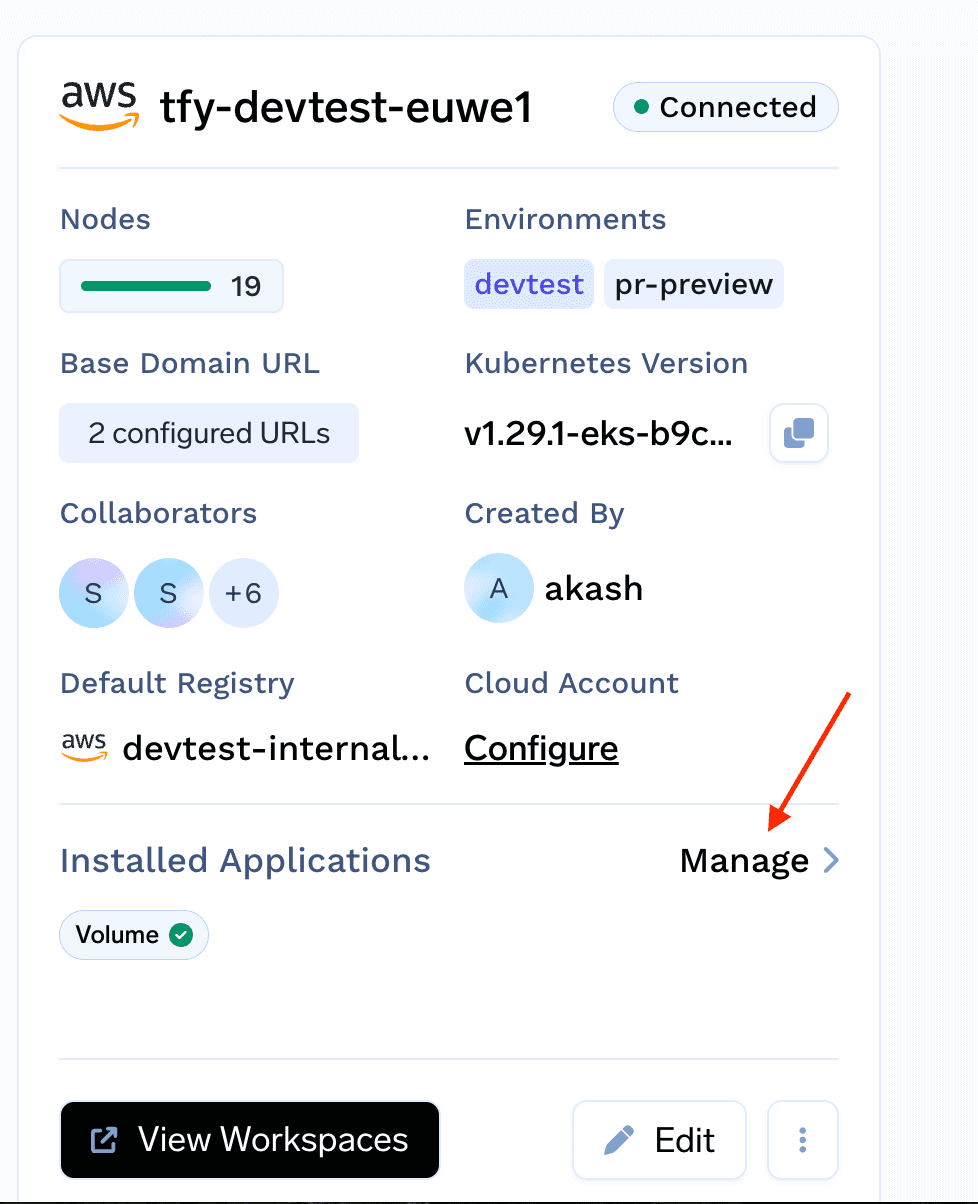Open the three-dot more options menu
Image resolution: width=978 pixels, height=1204 pixels.
tap(802, 1140)
